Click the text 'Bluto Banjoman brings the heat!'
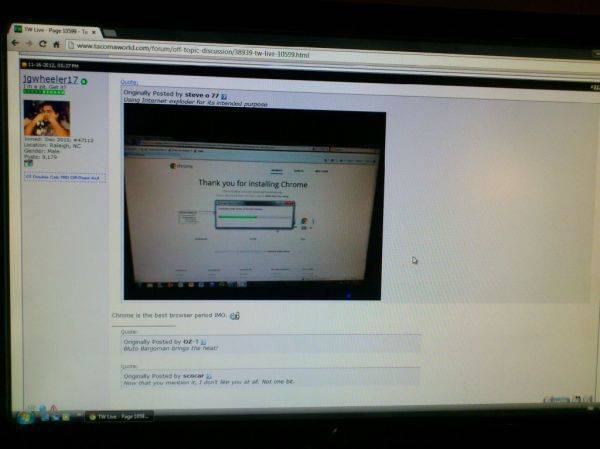Screen dimensions: 600x449 (171, 349)
